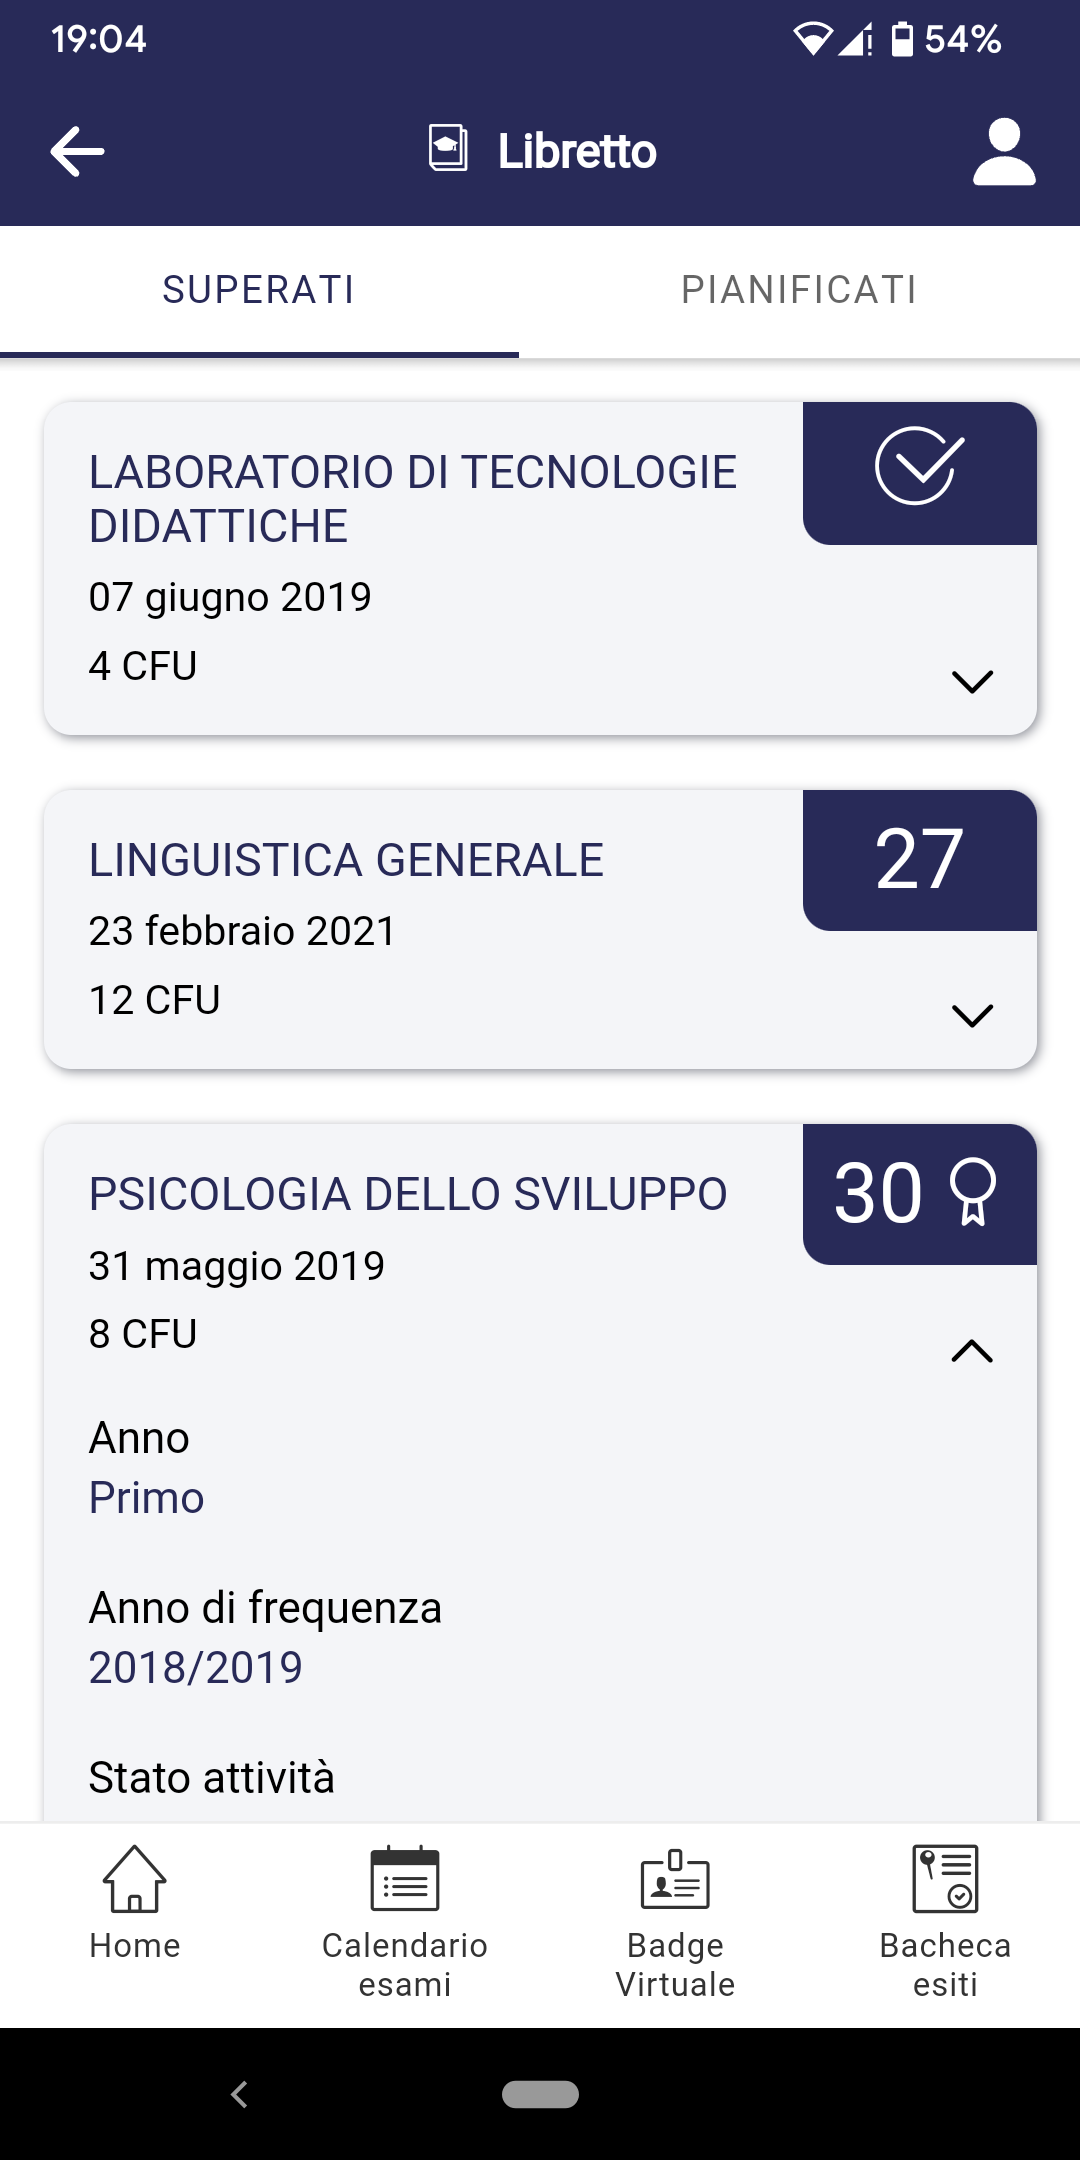
Task: Open Bacheca esiti icon
Action: 945,1880
